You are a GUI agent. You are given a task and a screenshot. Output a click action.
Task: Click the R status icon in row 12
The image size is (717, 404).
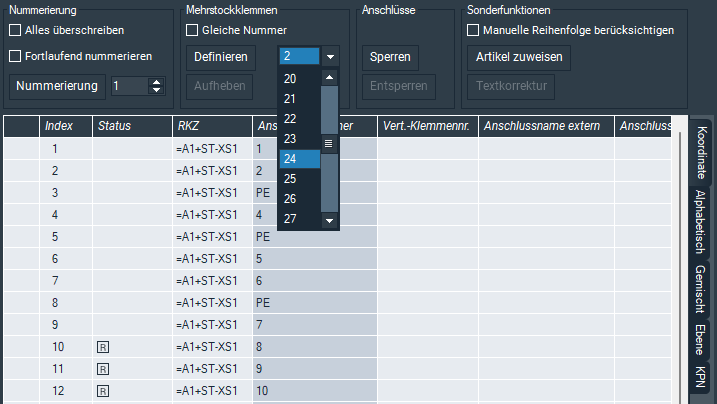[102, 390]
